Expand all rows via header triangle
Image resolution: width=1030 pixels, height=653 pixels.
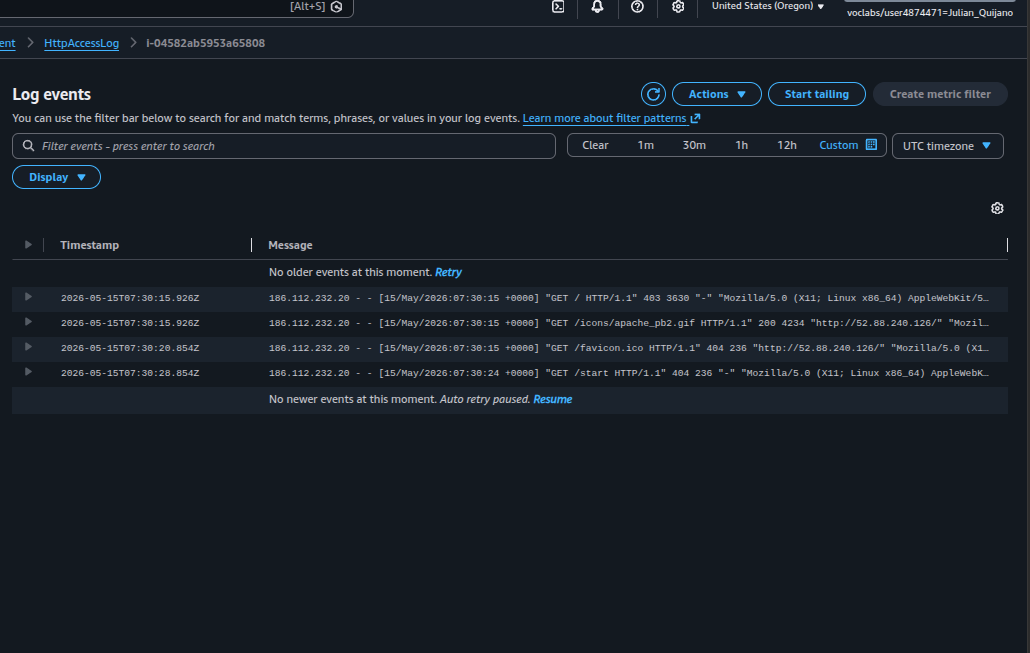click(28, 244)
